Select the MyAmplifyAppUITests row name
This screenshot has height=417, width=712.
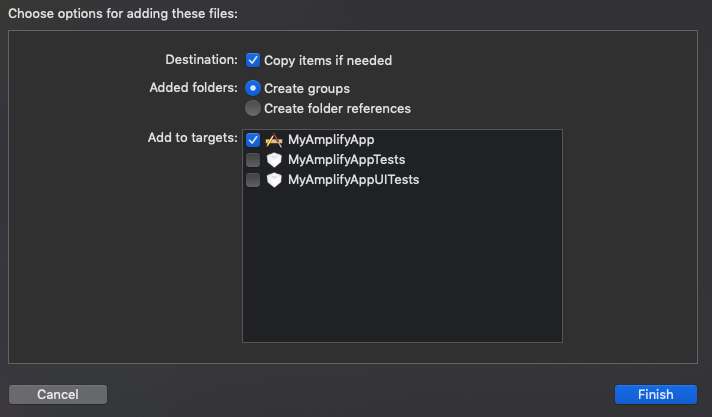(353, 179)
